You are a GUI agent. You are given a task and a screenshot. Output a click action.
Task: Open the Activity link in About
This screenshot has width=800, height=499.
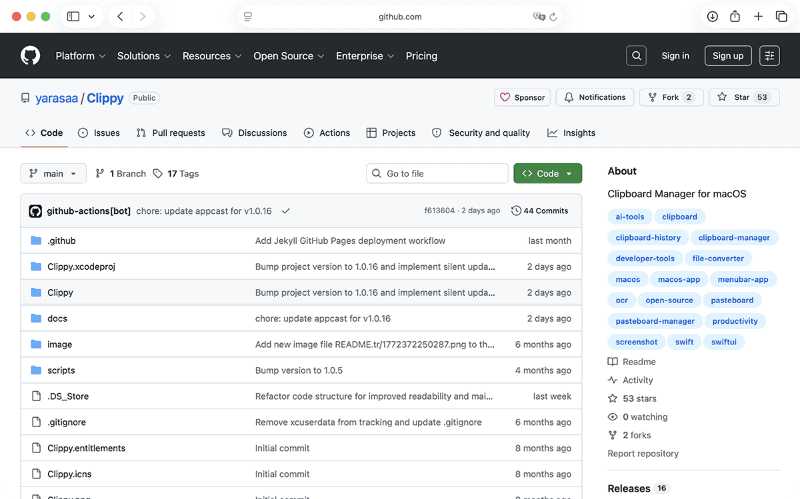pyautogui.click(x=630, y=380)
